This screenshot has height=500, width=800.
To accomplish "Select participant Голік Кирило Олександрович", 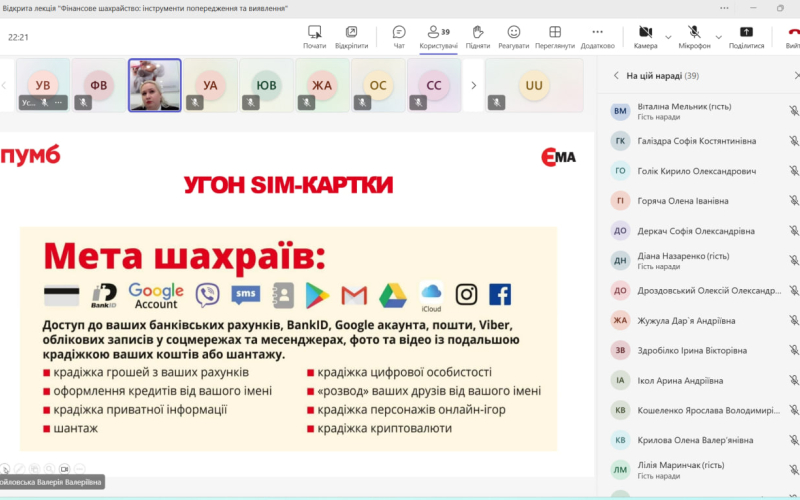I will [698, 171].
